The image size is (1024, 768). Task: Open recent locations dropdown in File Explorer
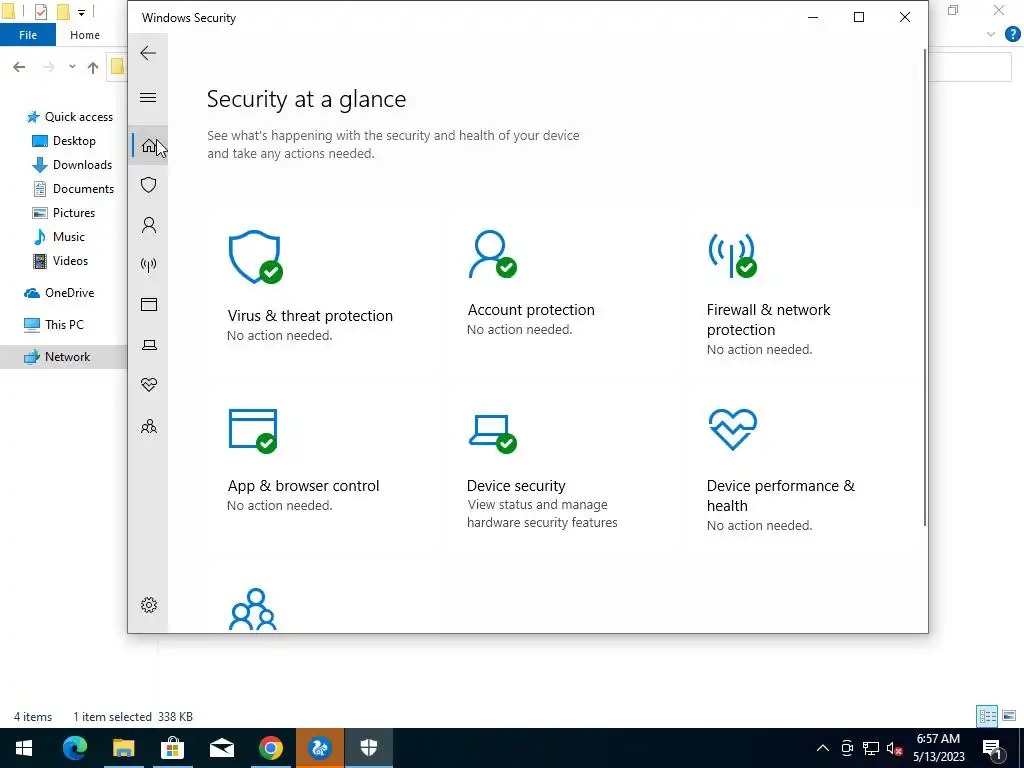click(72, 67)
